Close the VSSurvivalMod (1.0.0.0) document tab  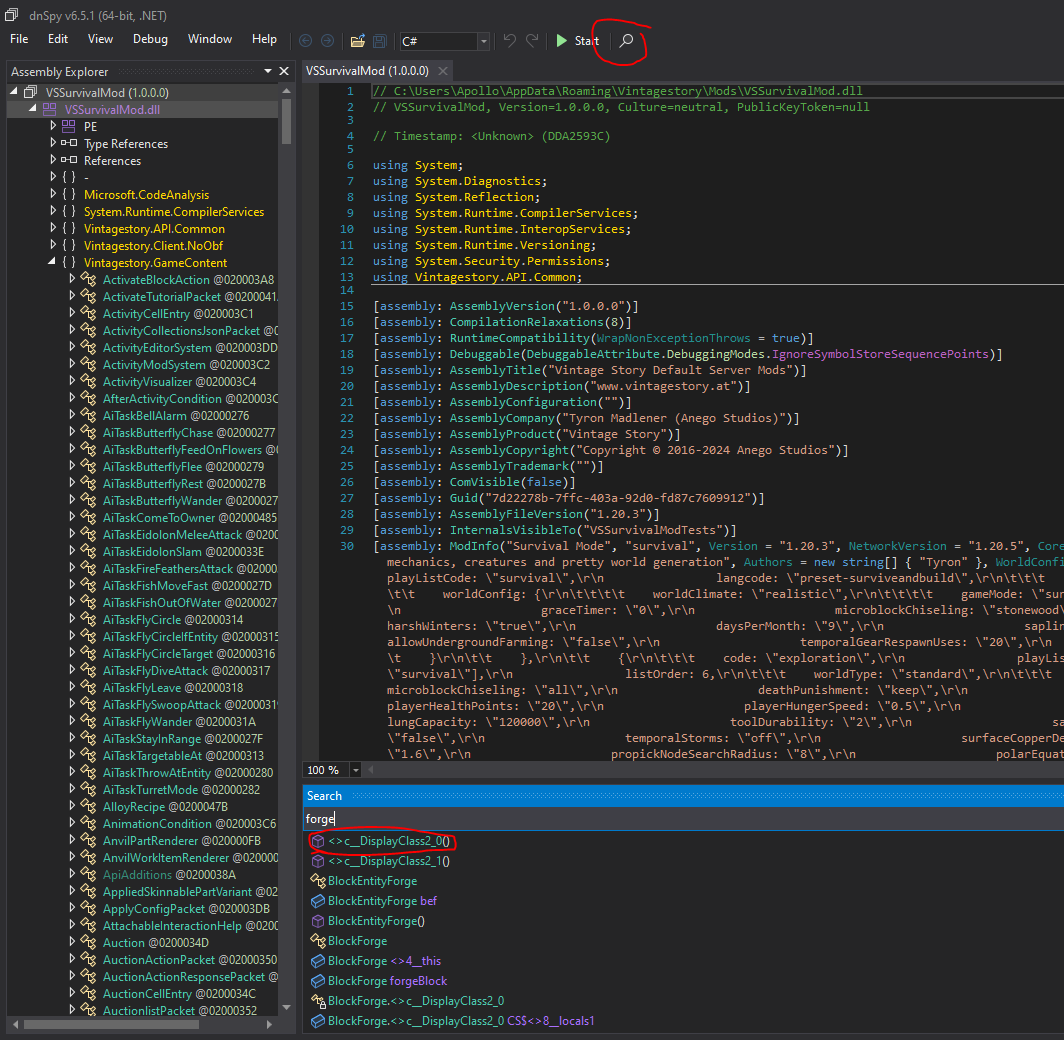[x=442, y=71]
